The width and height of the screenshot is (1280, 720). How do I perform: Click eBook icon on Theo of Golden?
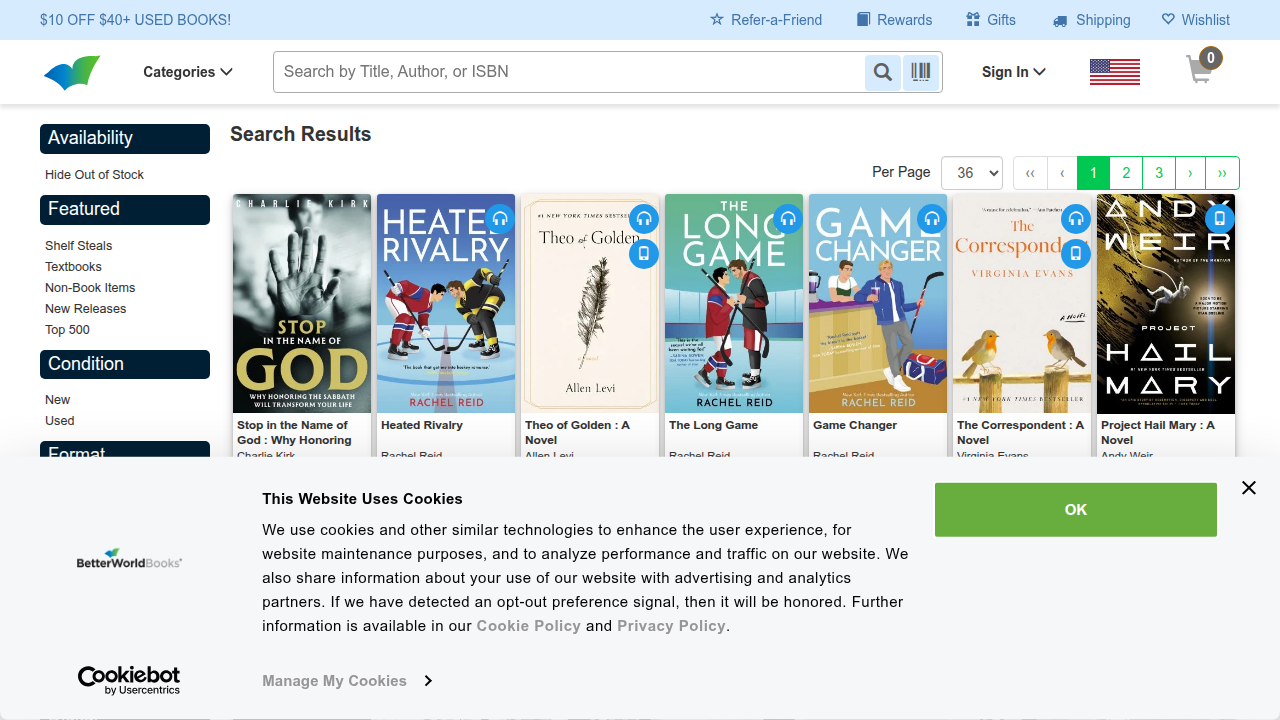tap(644, 254)
